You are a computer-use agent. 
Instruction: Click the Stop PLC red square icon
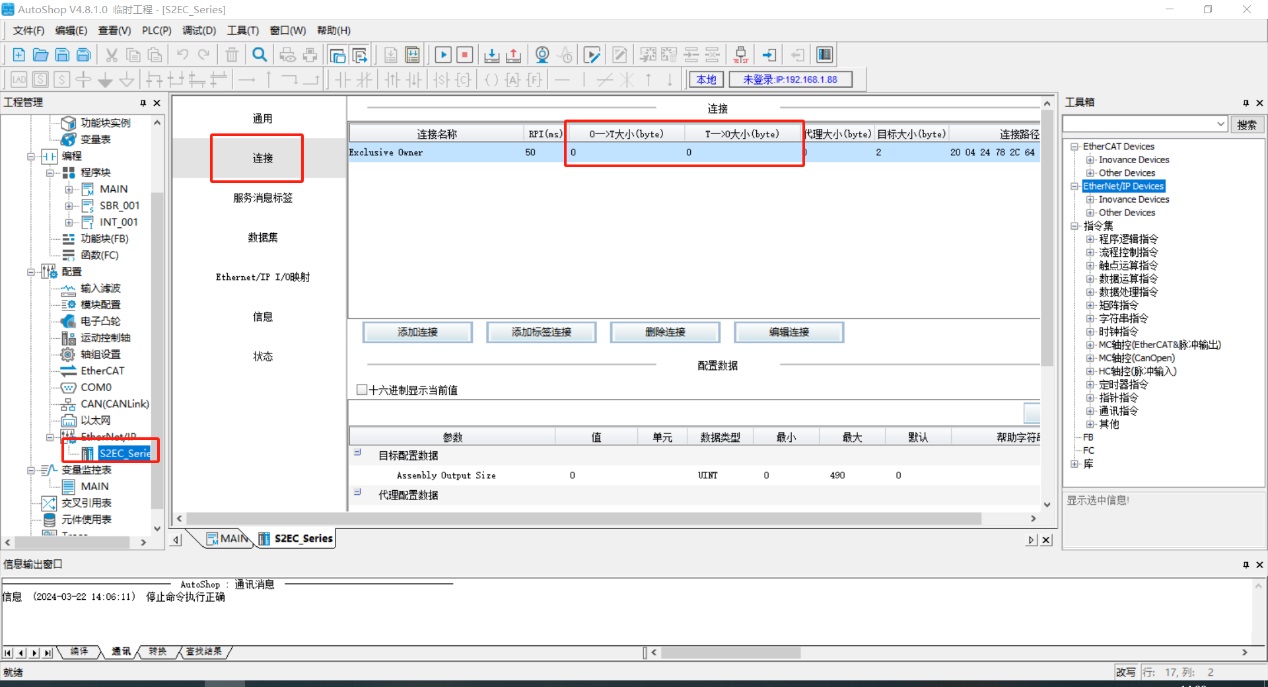click(464, 55)
